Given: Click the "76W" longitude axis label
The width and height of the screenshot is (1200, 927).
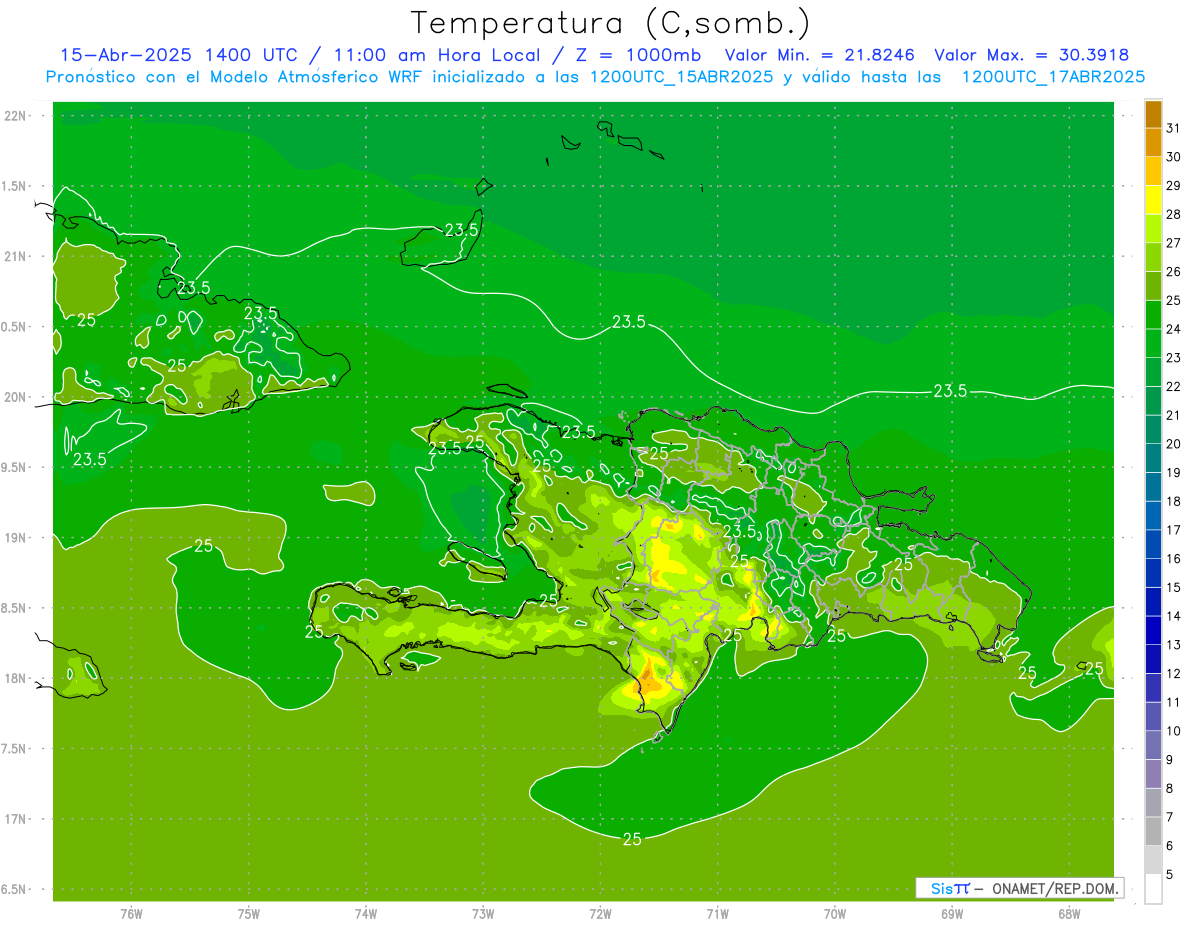Looking at the screenshot, I should (x=131, y=913).
